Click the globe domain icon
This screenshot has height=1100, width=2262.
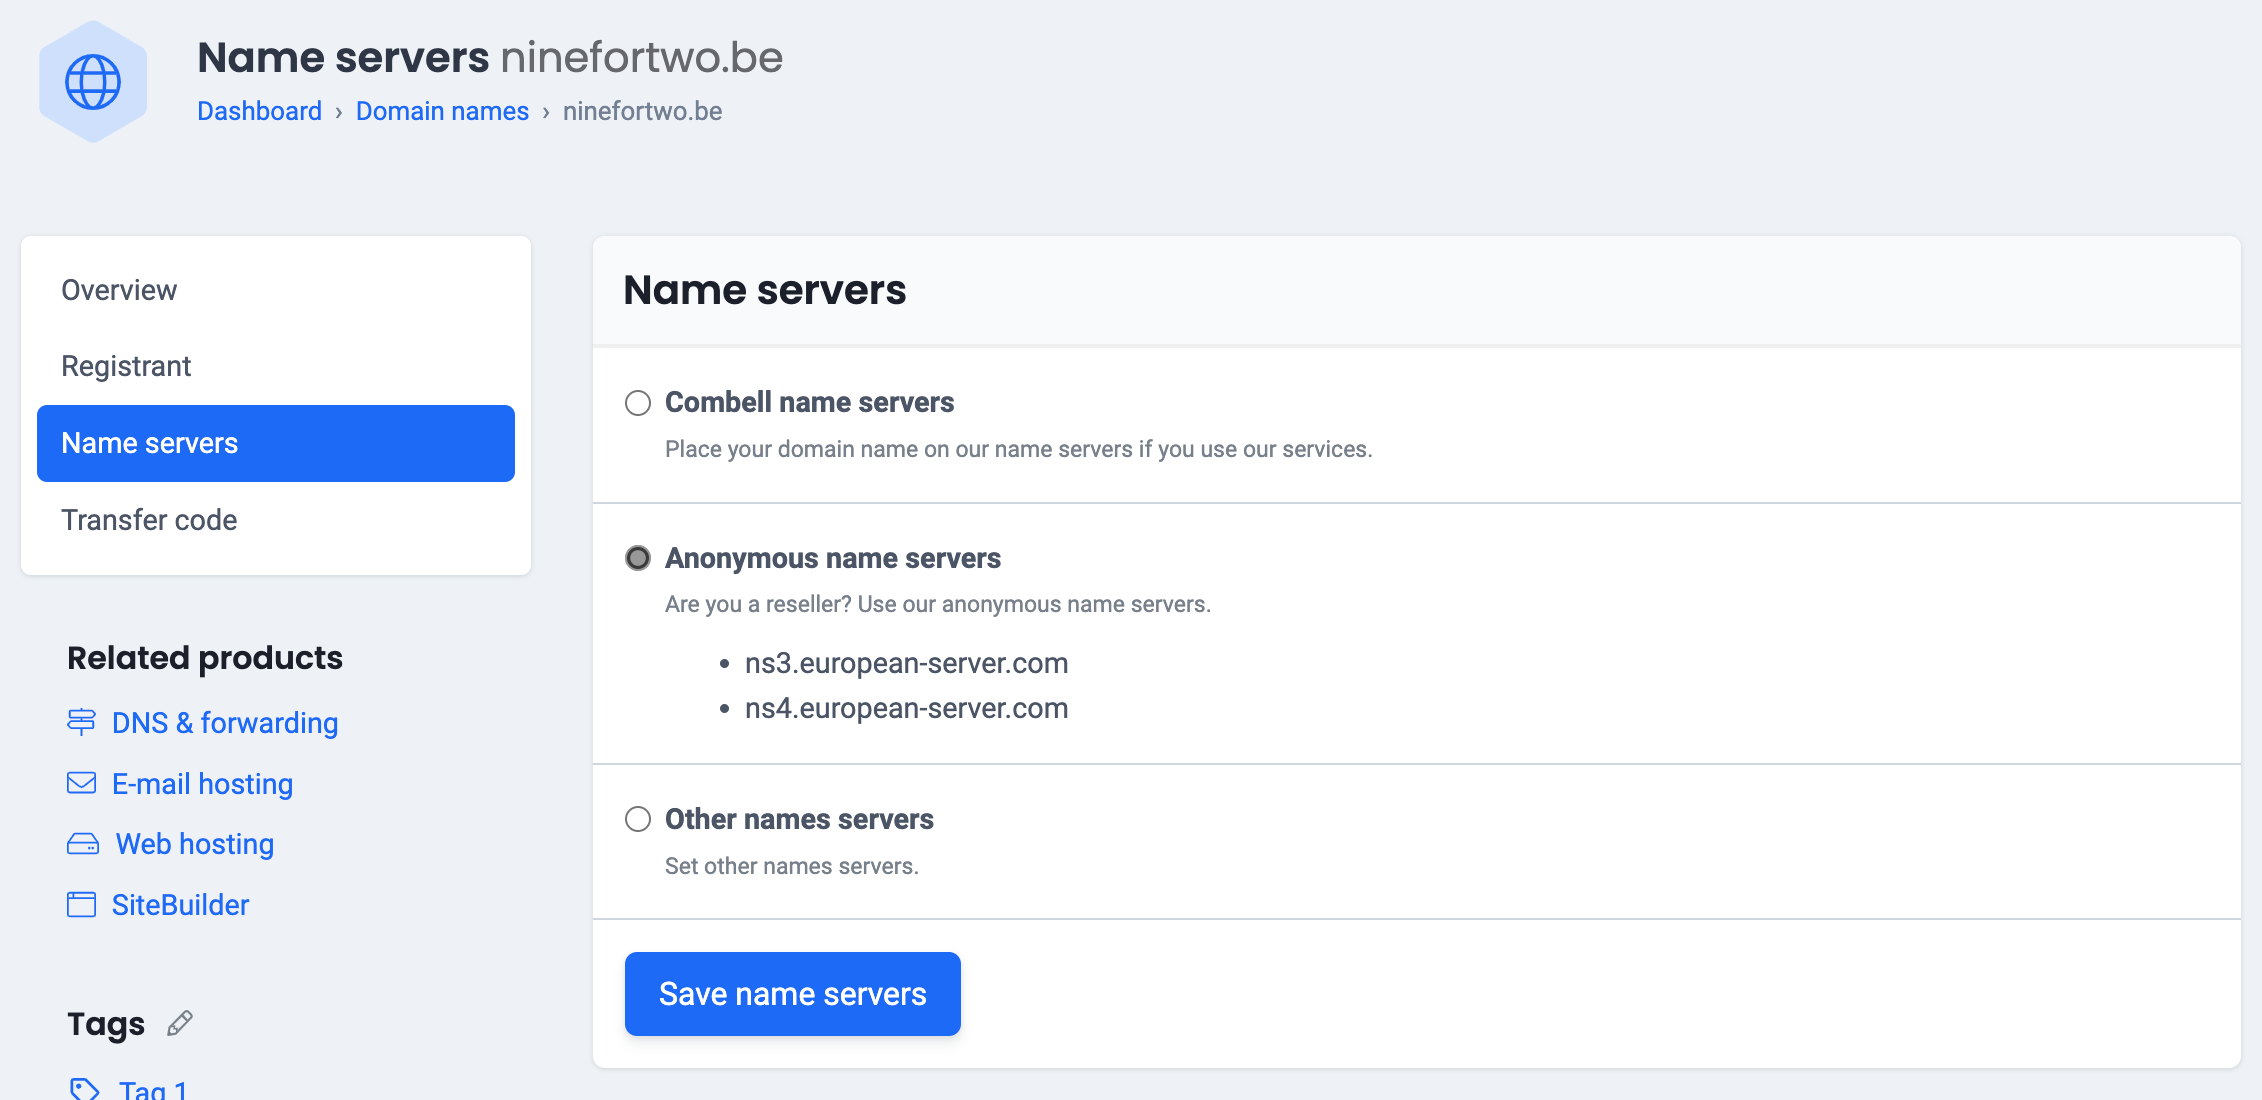pyautogui.click(x=93, y=82)
